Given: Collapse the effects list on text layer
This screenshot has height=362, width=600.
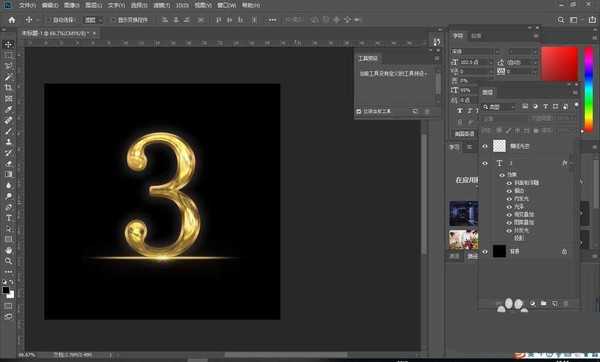Looking at the screenshot, I should click(x=572, y=163).
